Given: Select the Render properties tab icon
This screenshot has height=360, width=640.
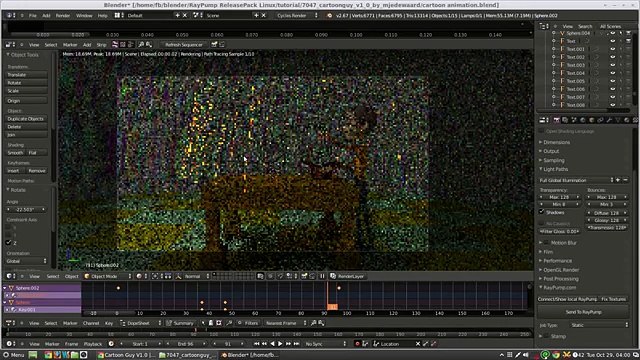Looking at the screenshot, I should 556,120.
